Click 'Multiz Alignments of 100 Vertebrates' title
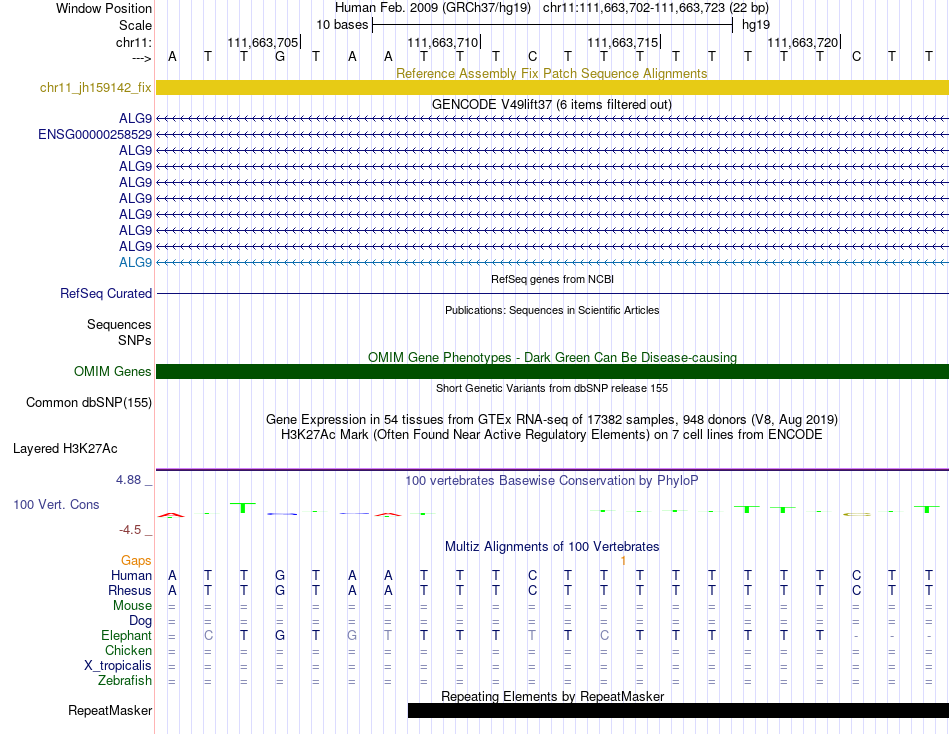This screenshot has width=950, height=734. 552,547
